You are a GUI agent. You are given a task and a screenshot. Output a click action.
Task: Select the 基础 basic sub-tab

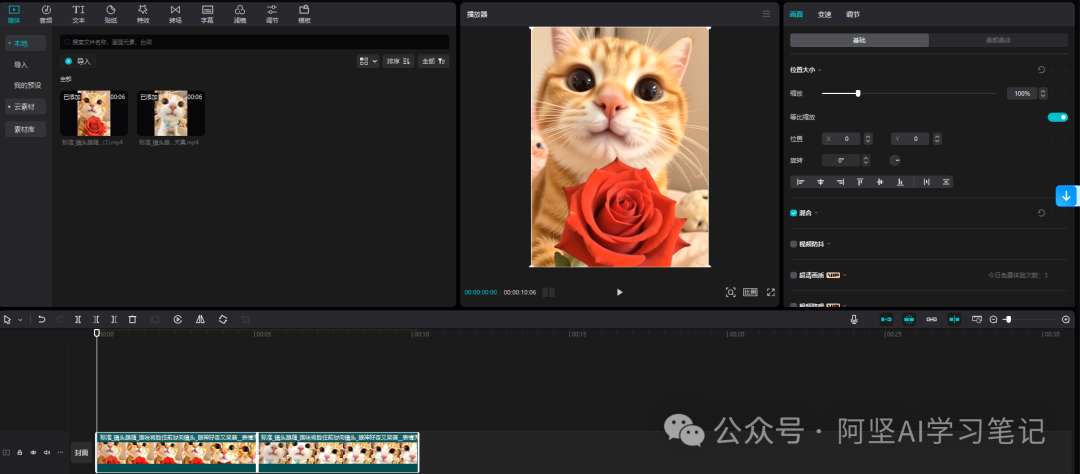pyautogui.click(x=859, y=40)
